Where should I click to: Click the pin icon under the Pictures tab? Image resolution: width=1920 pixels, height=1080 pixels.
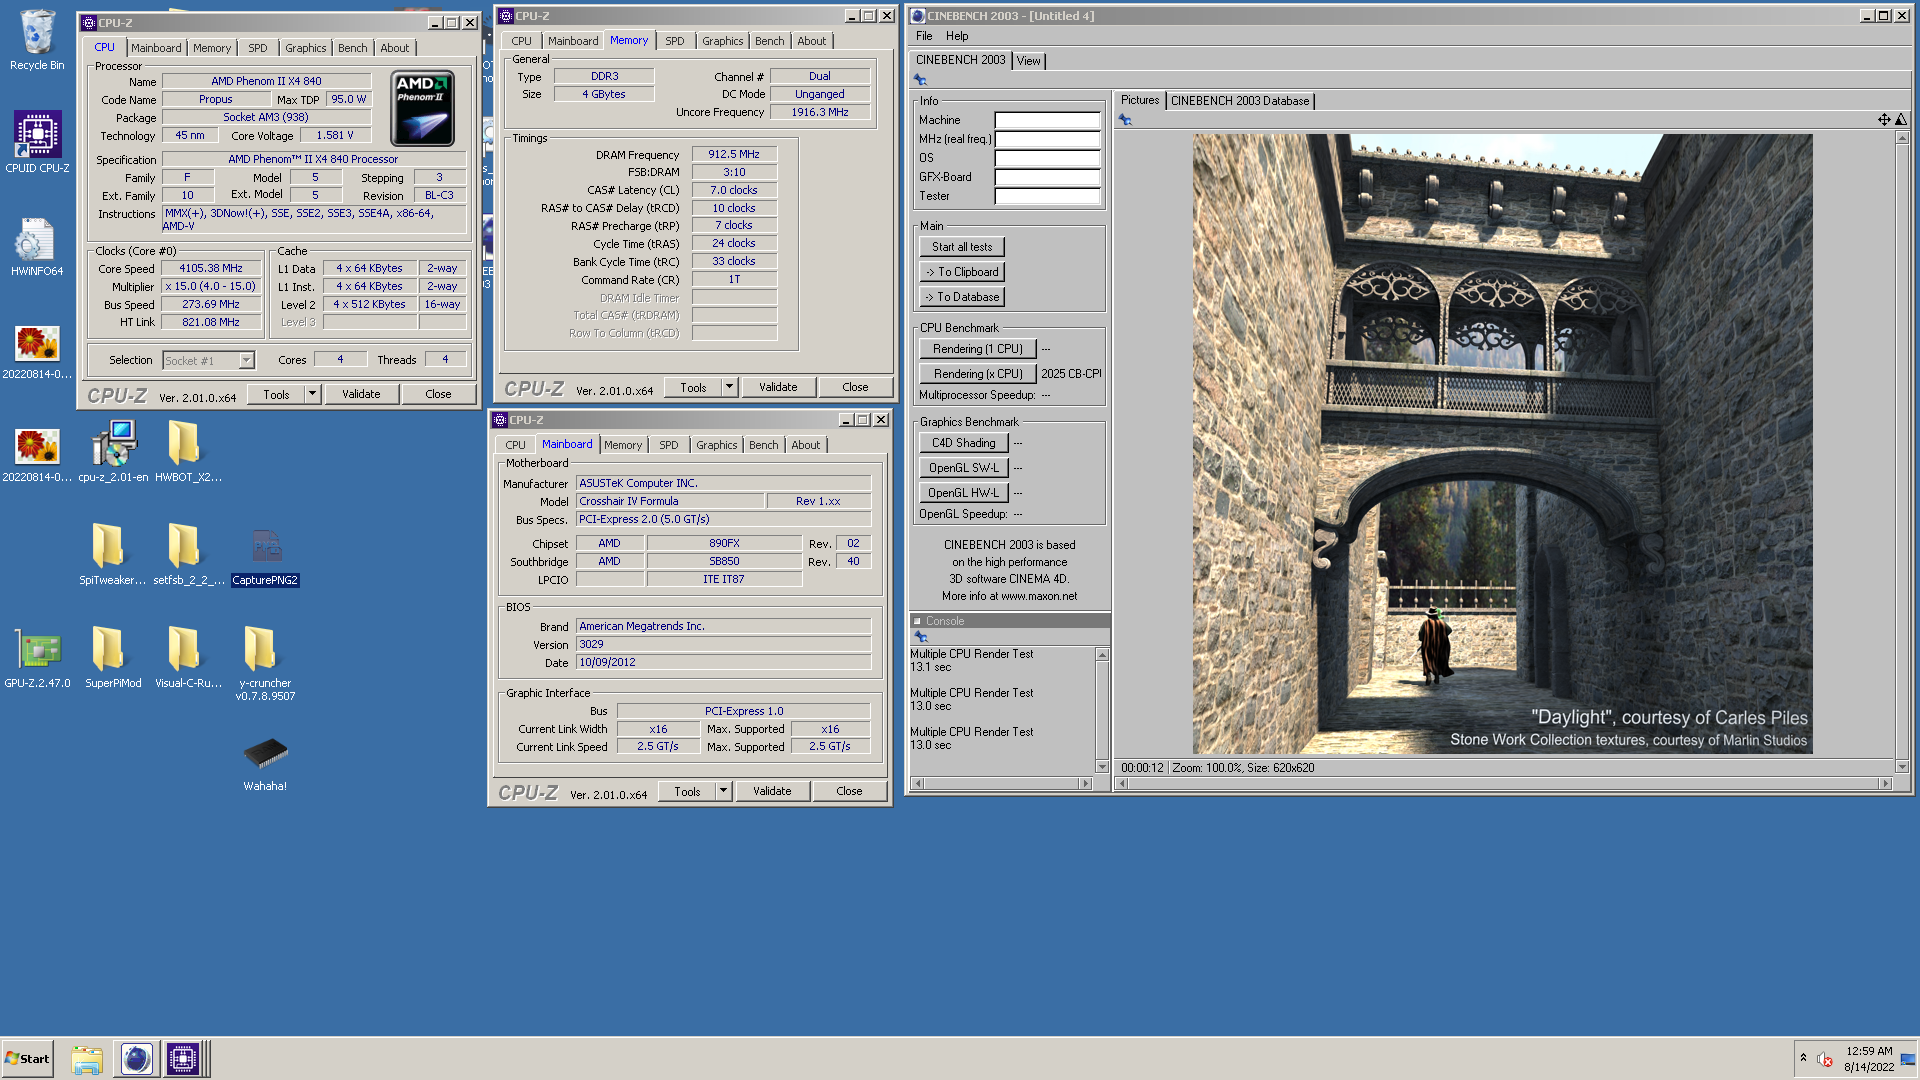1125,120
